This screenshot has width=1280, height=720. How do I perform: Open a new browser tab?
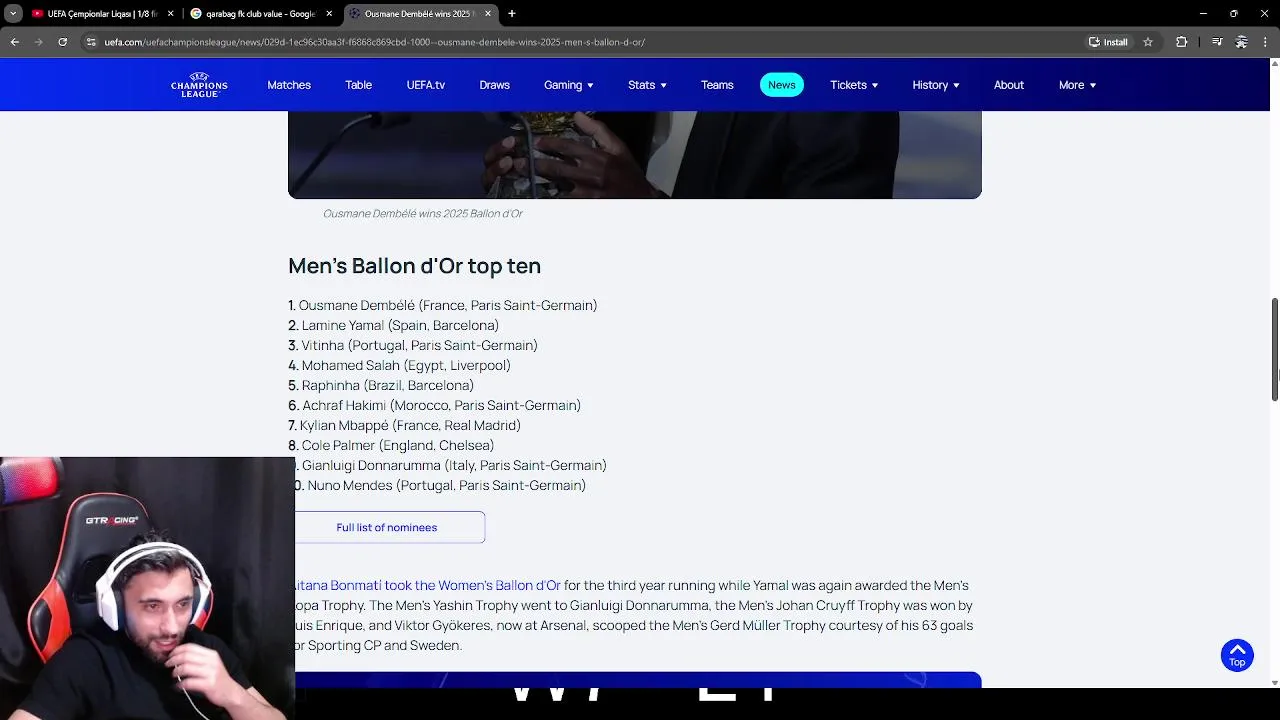[x=512, y=14]
